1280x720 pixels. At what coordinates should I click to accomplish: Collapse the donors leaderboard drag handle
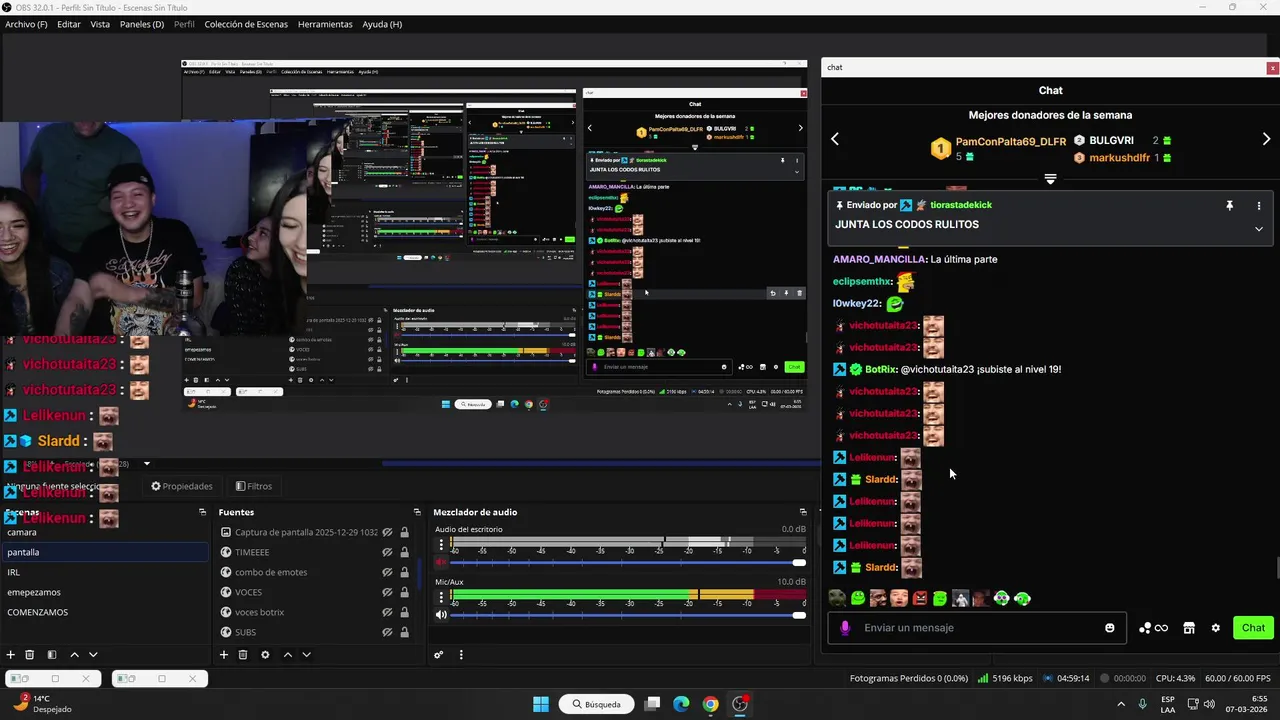tap(1050, 179)
